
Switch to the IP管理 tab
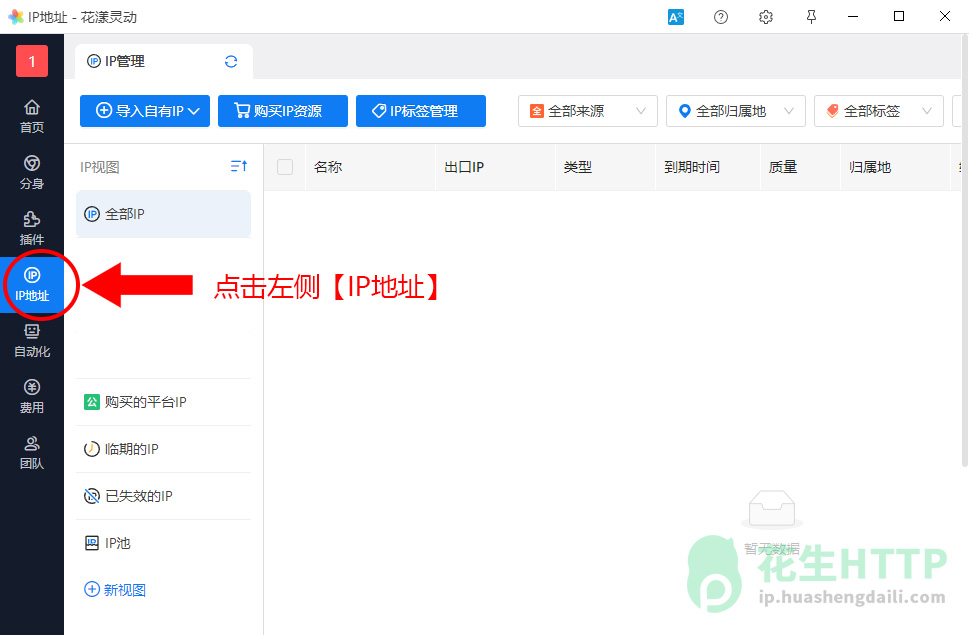click(164, 61)
